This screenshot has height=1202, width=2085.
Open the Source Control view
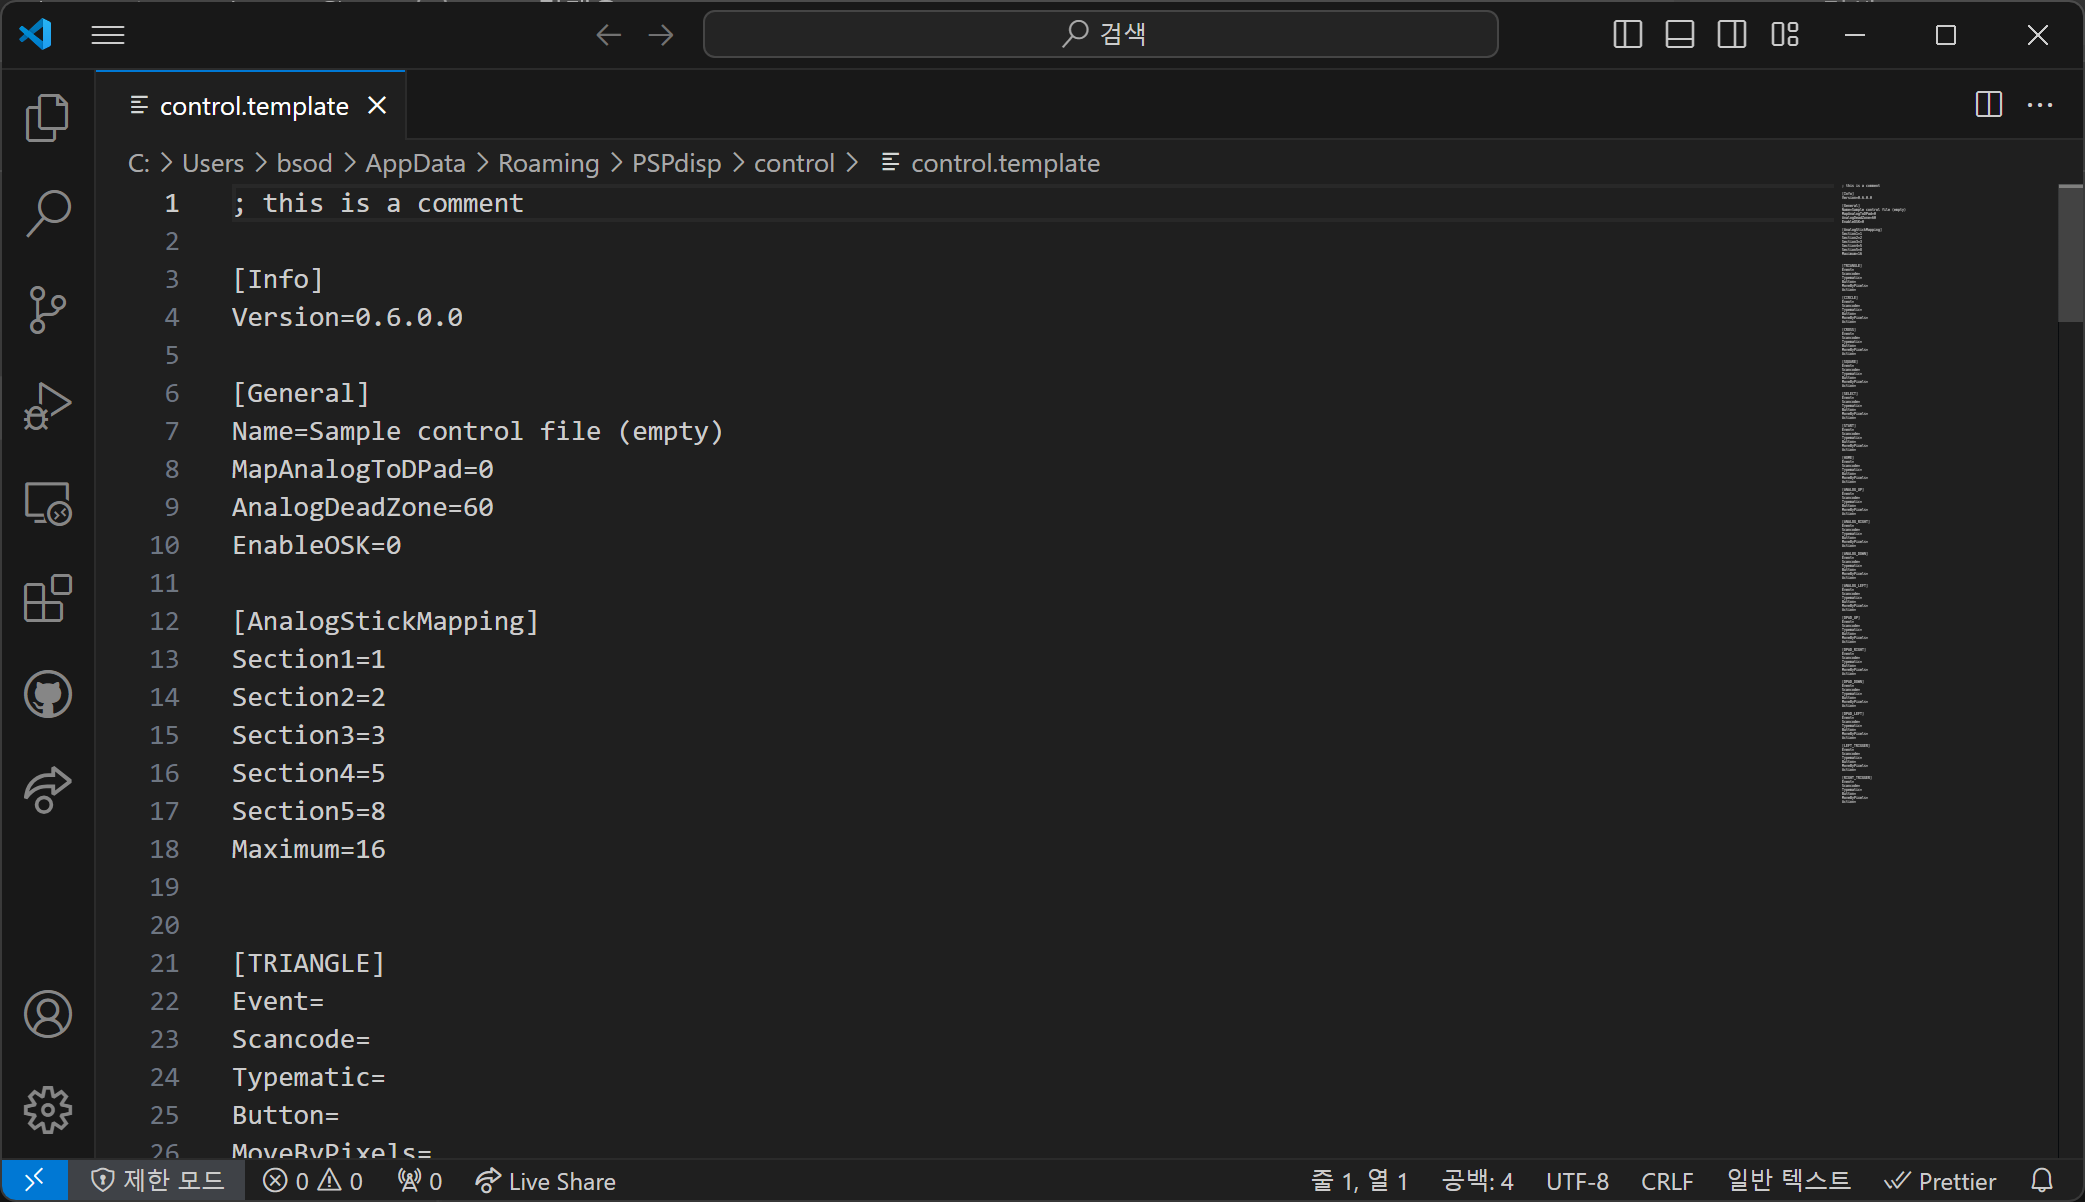tap(47, 309)
